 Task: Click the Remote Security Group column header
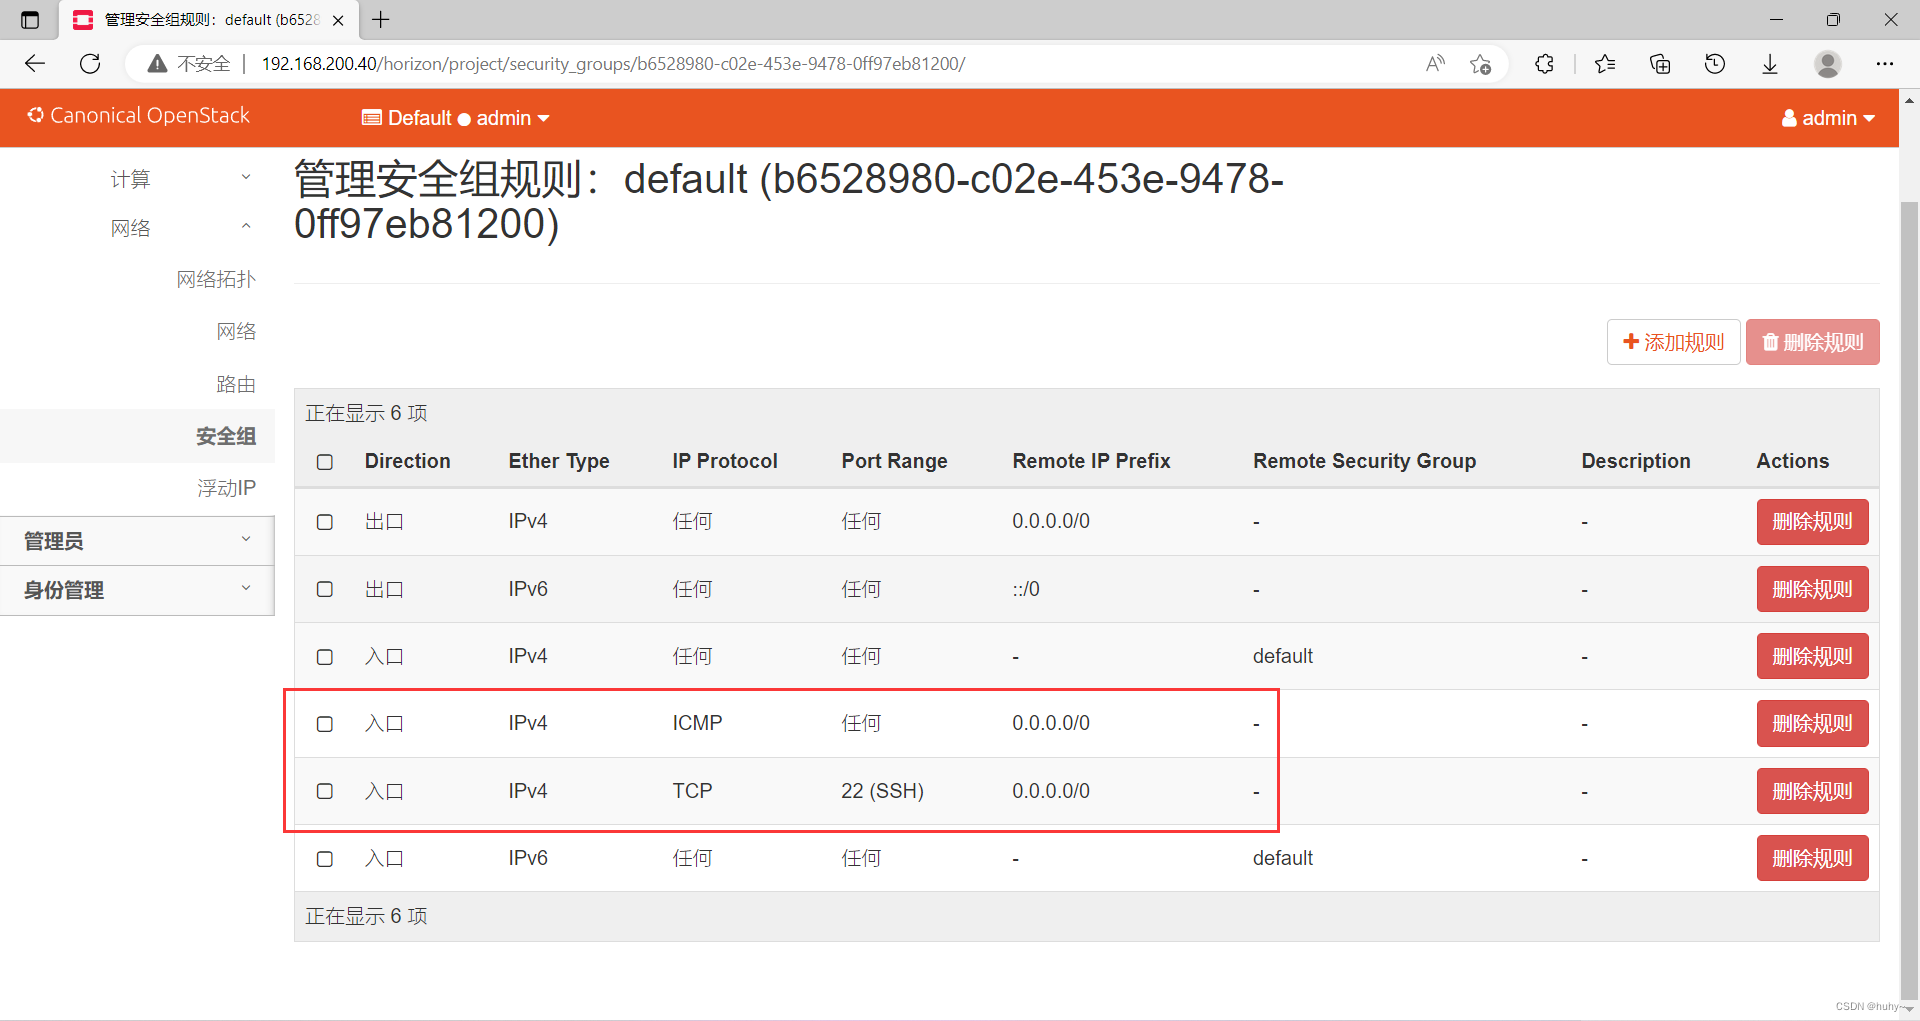(1364, 461)
